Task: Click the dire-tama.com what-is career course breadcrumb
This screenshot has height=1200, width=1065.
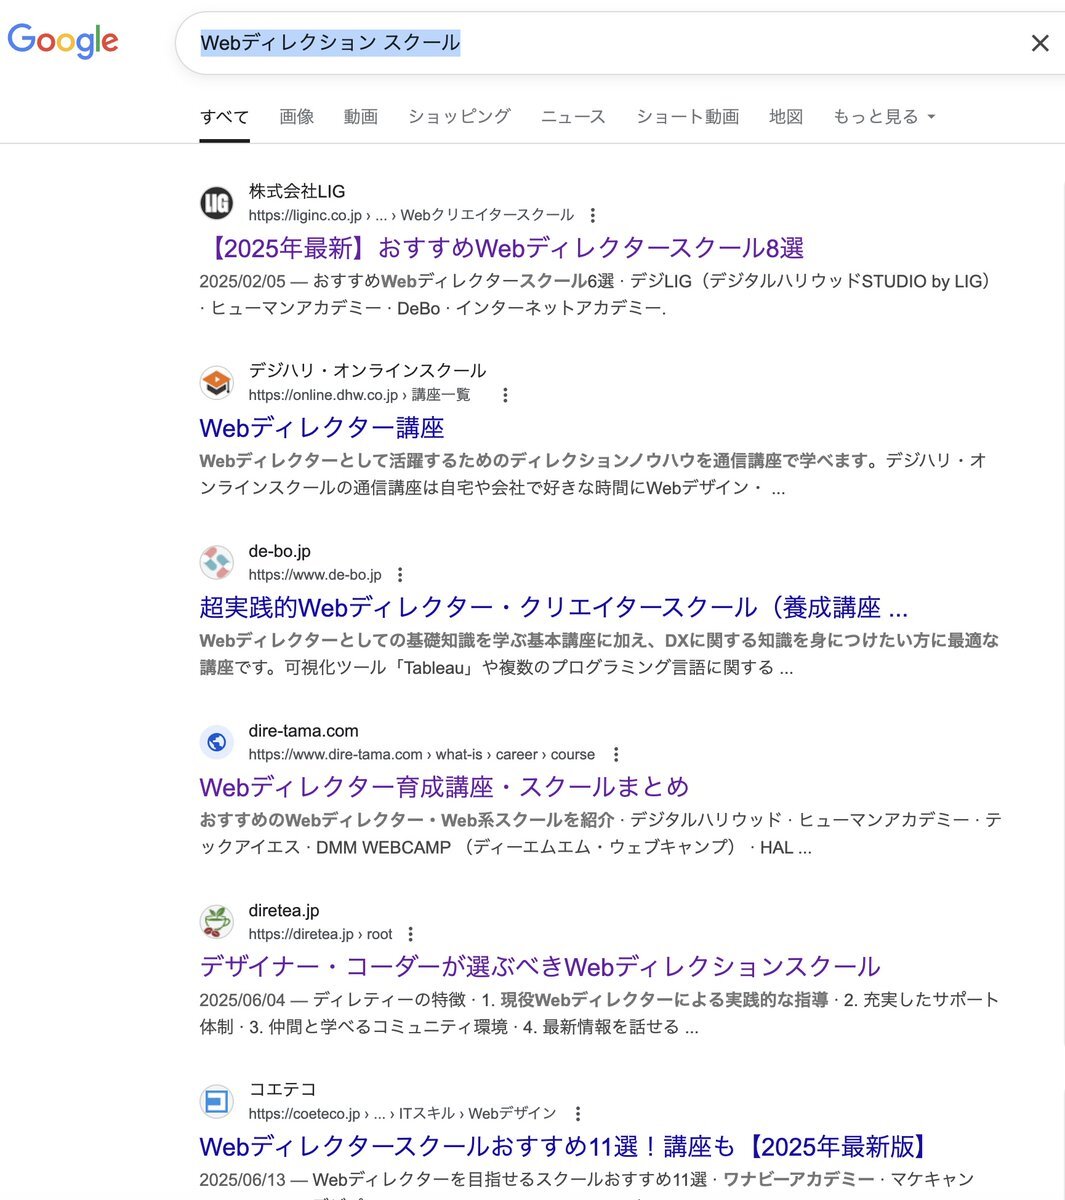Action: pyautogui.click(x=422, y=755)
